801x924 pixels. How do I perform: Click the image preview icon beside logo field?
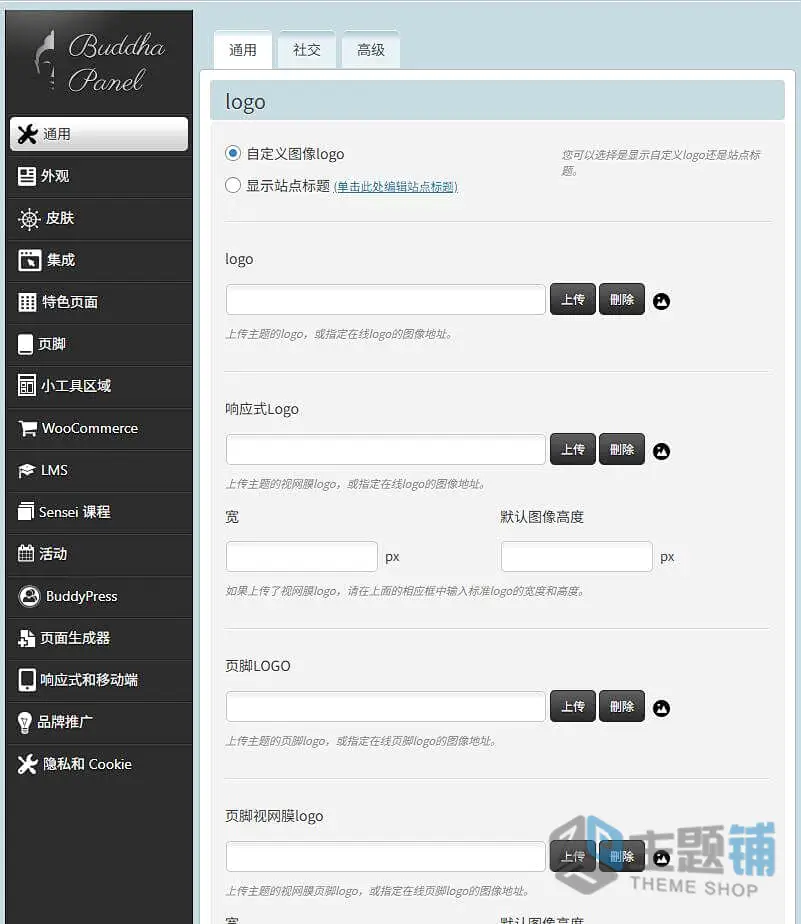pos(661,301)
